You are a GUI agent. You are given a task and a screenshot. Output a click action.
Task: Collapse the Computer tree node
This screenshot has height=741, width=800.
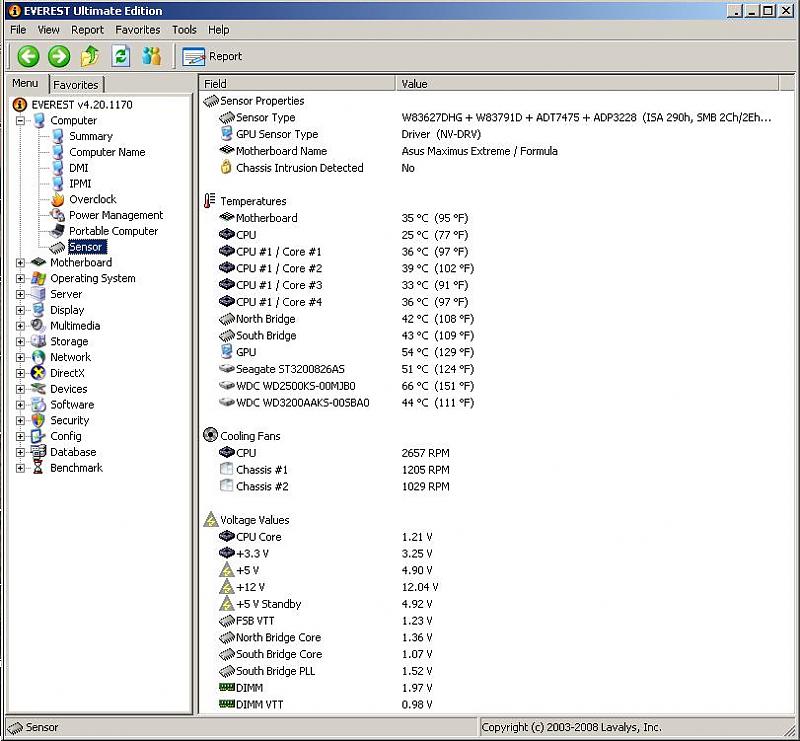tap(20, 121)
